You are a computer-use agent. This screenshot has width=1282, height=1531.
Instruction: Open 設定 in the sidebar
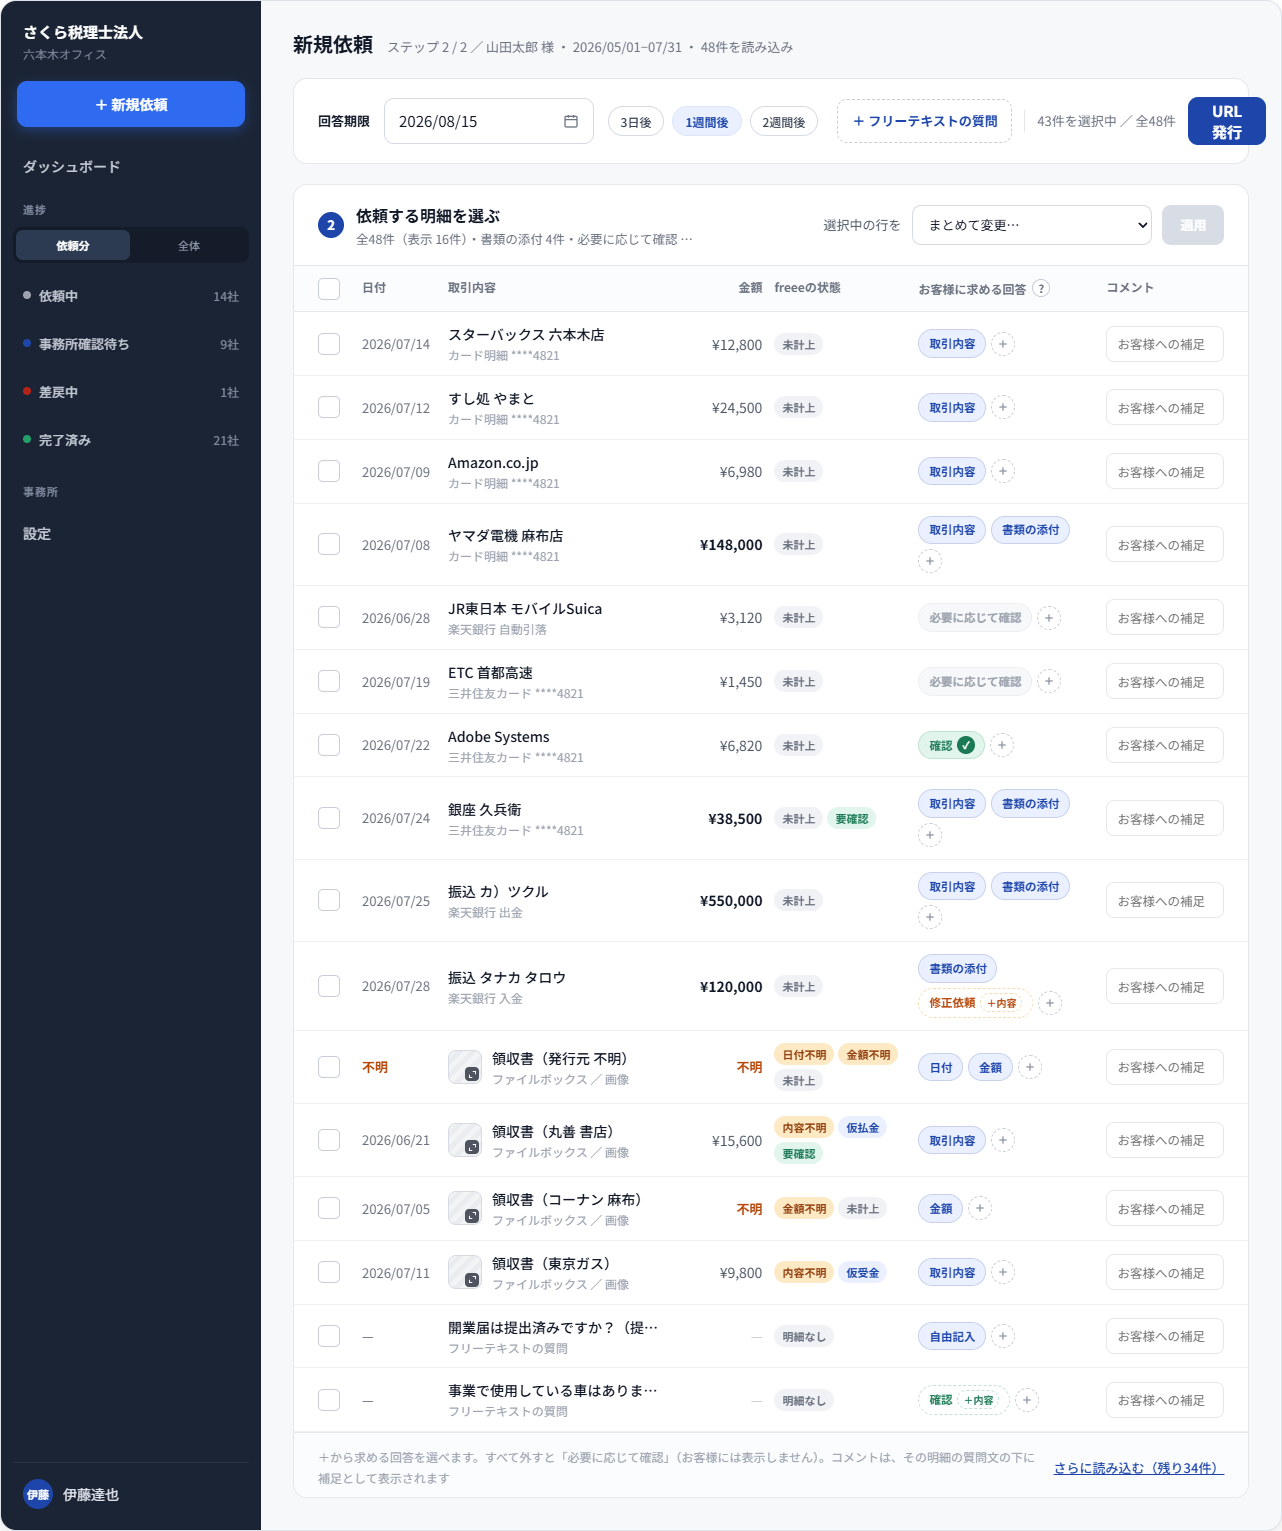[37, 534]
